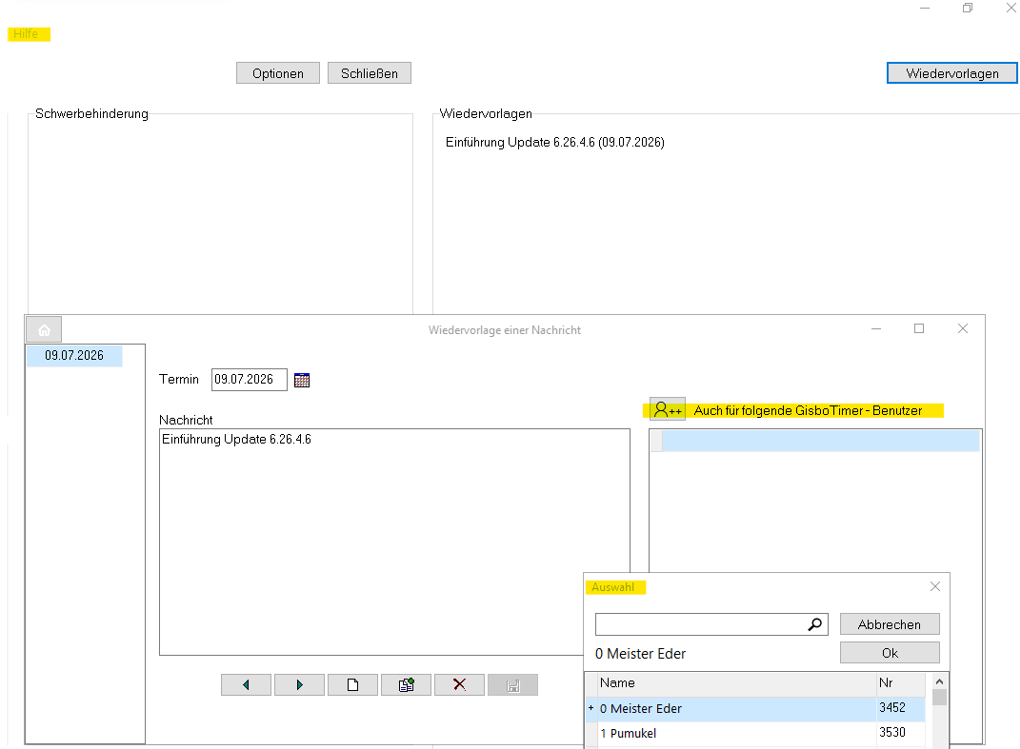
Task: Close the Wiedervorlage einer Nachricht dialog
Action: [x=963, y=329]
